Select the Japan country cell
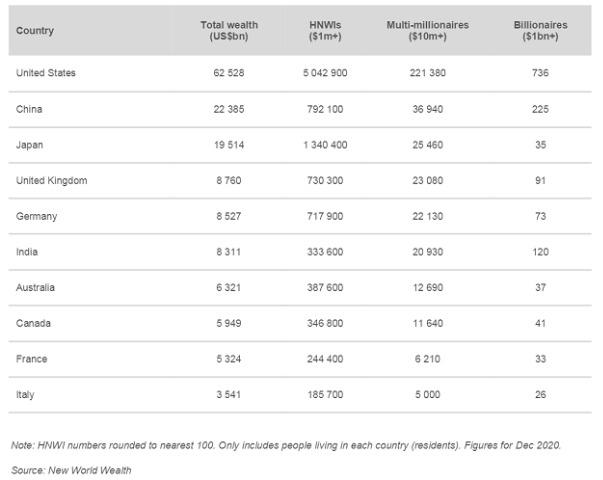Viewport: 603px width, 480px height. [30, 145]
